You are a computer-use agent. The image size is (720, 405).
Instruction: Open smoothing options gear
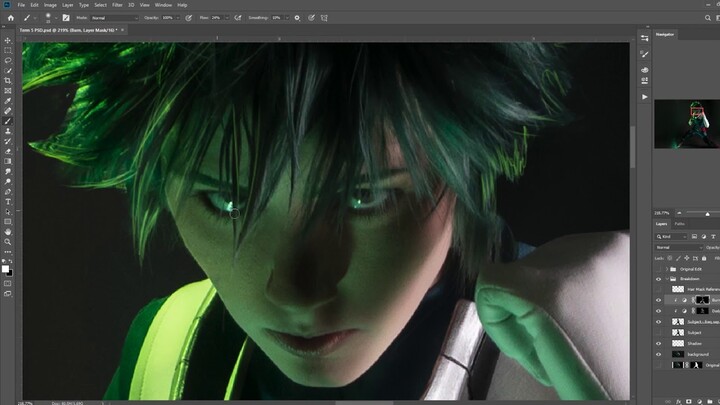coord(297,18)
